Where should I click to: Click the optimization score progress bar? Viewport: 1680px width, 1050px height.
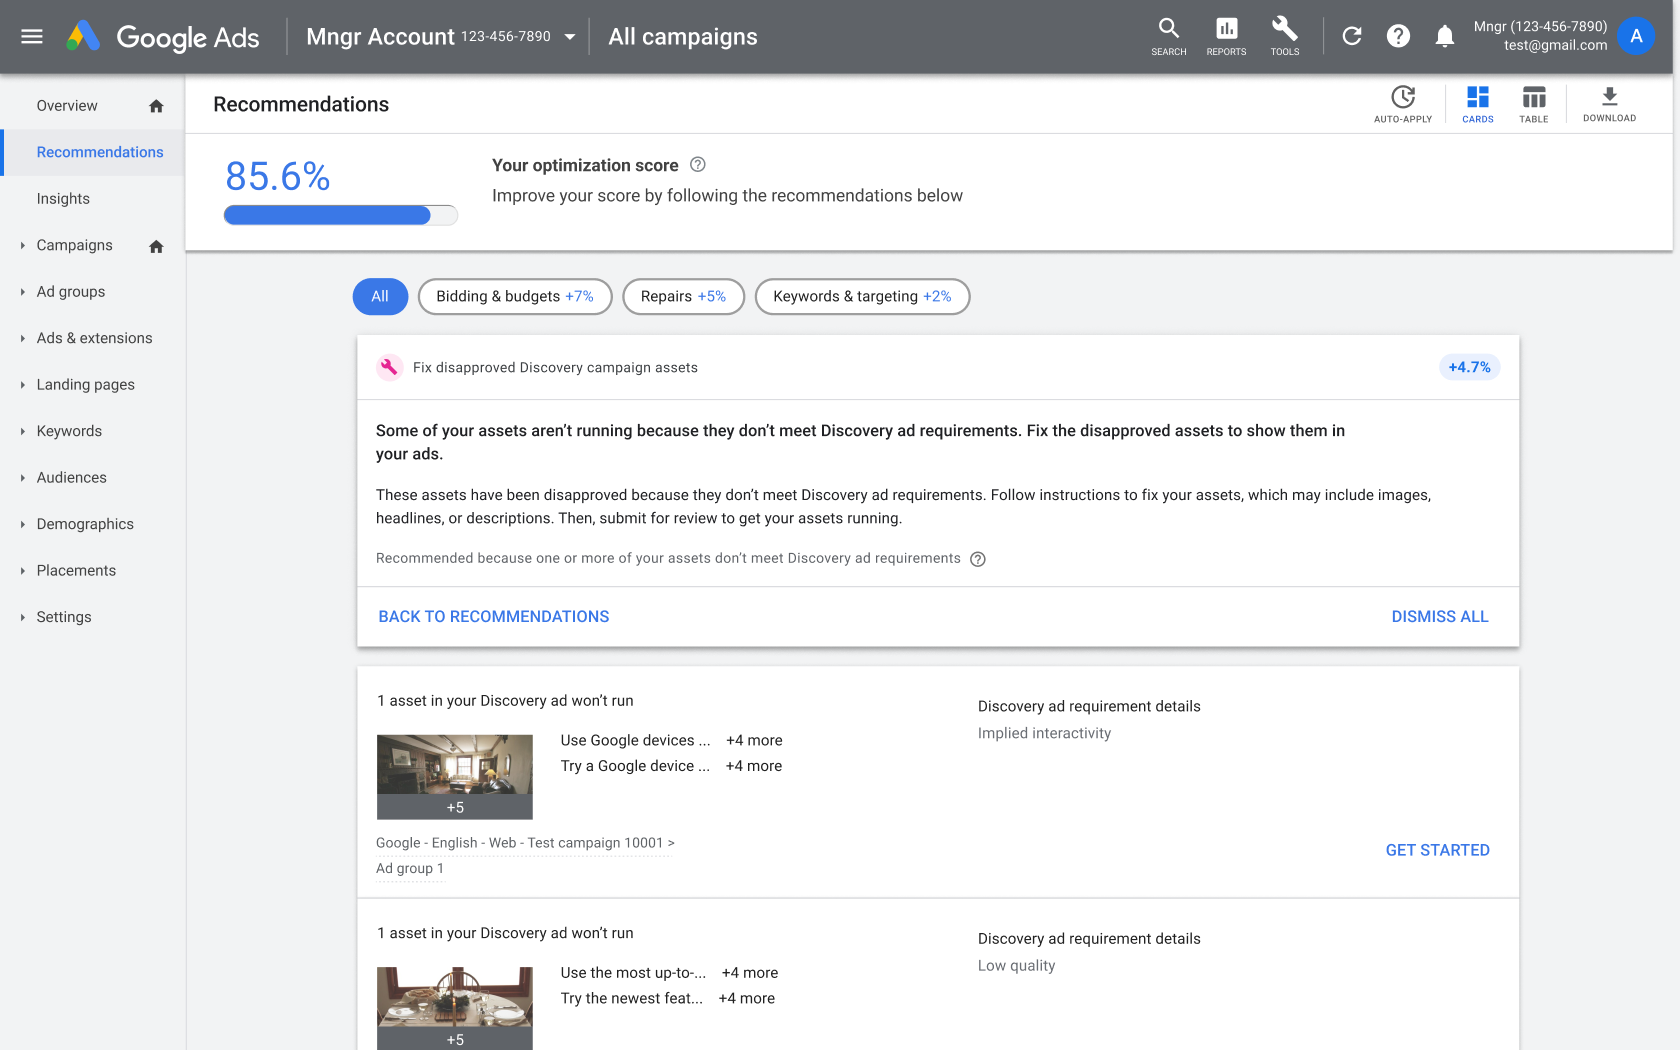click(x=340, y=215)
